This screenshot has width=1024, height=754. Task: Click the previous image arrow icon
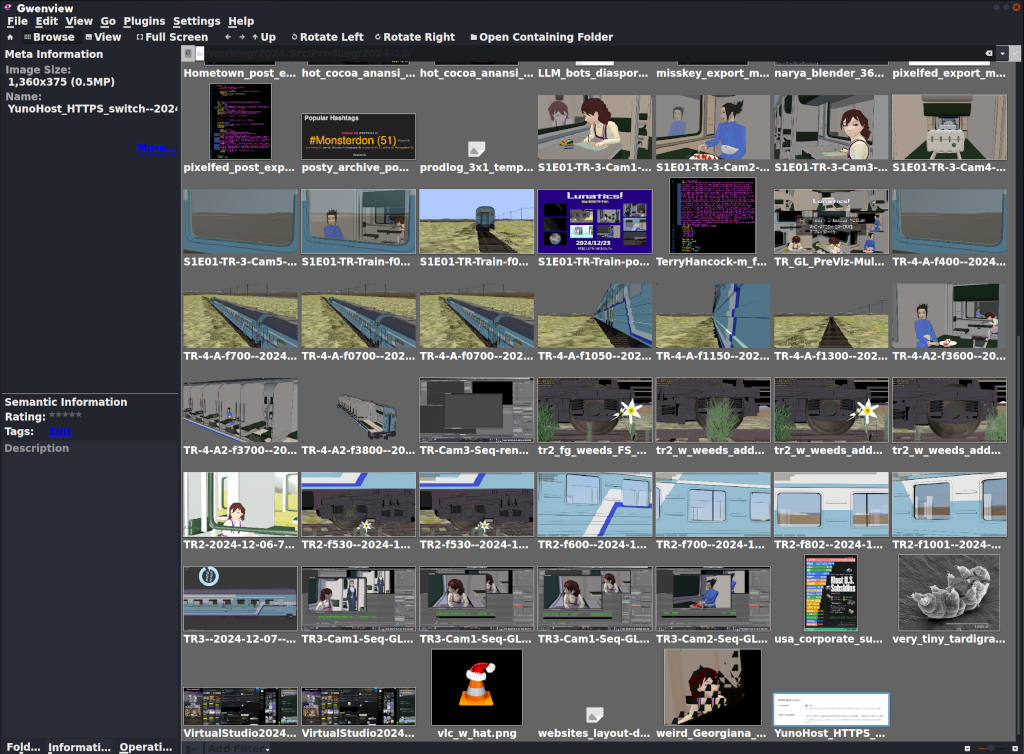(x=228, y=37)
